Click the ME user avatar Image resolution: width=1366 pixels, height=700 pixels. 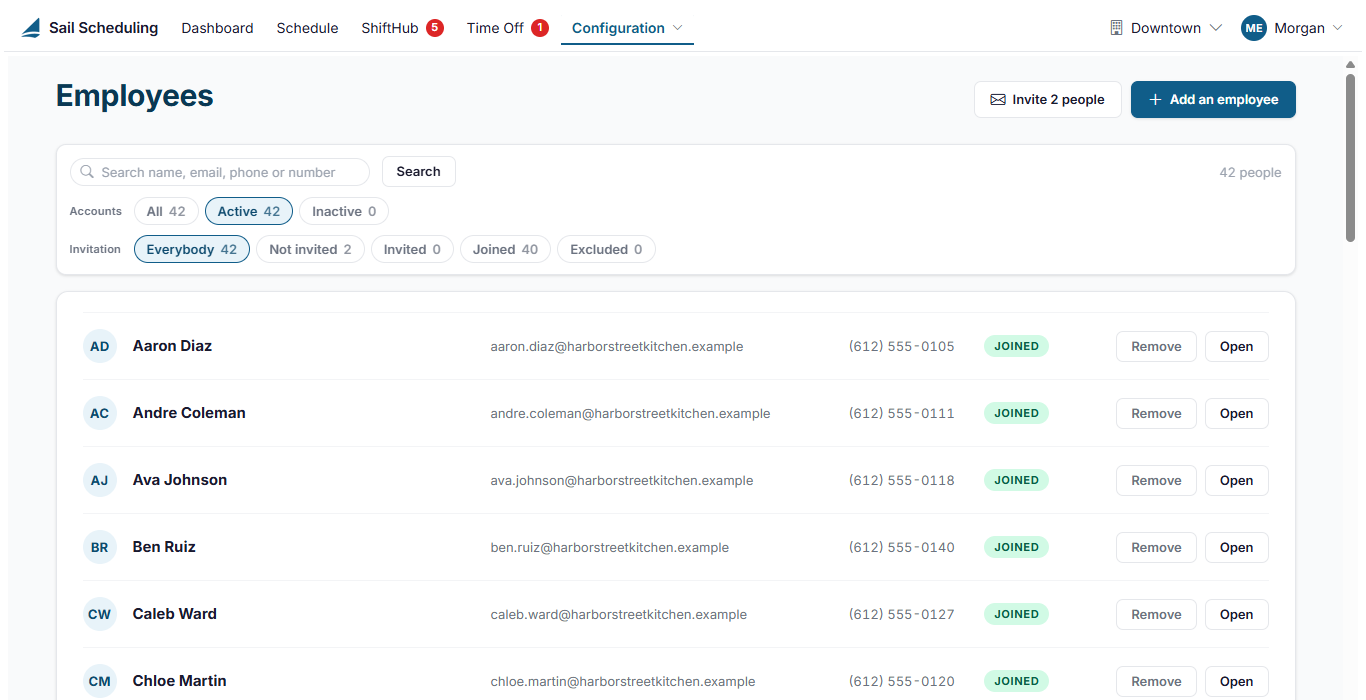pos(1254,28)
